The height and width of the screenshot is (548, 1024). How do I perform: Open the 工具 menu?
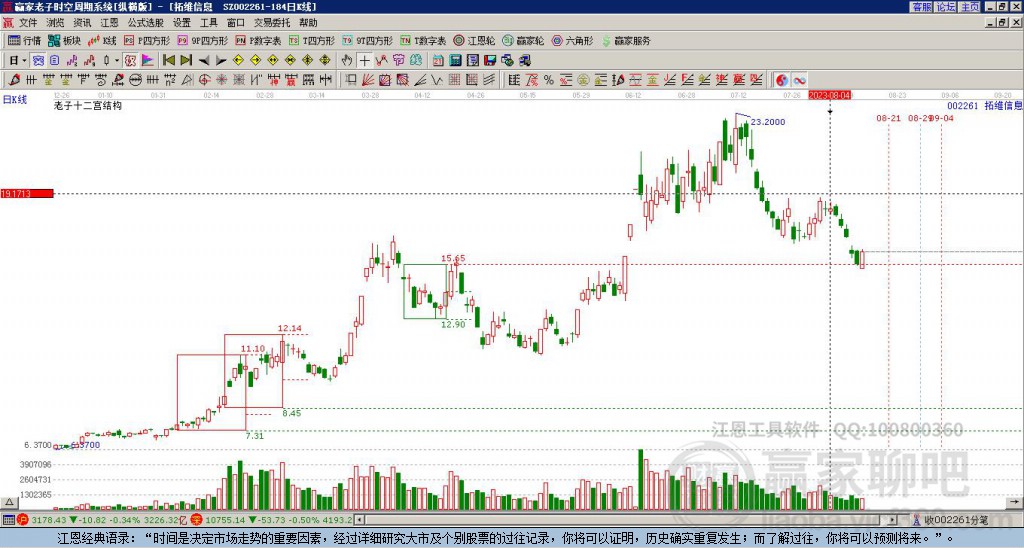click(x=208, y=23)
